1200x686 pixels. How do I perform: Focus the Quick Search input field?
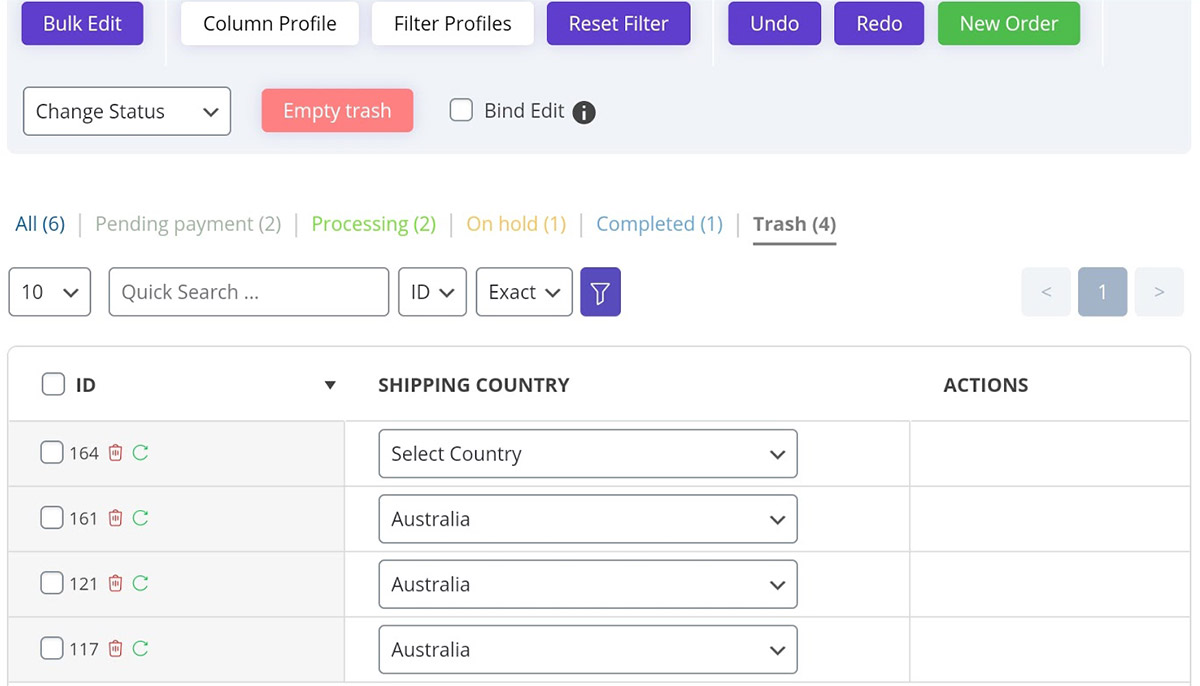249,292
